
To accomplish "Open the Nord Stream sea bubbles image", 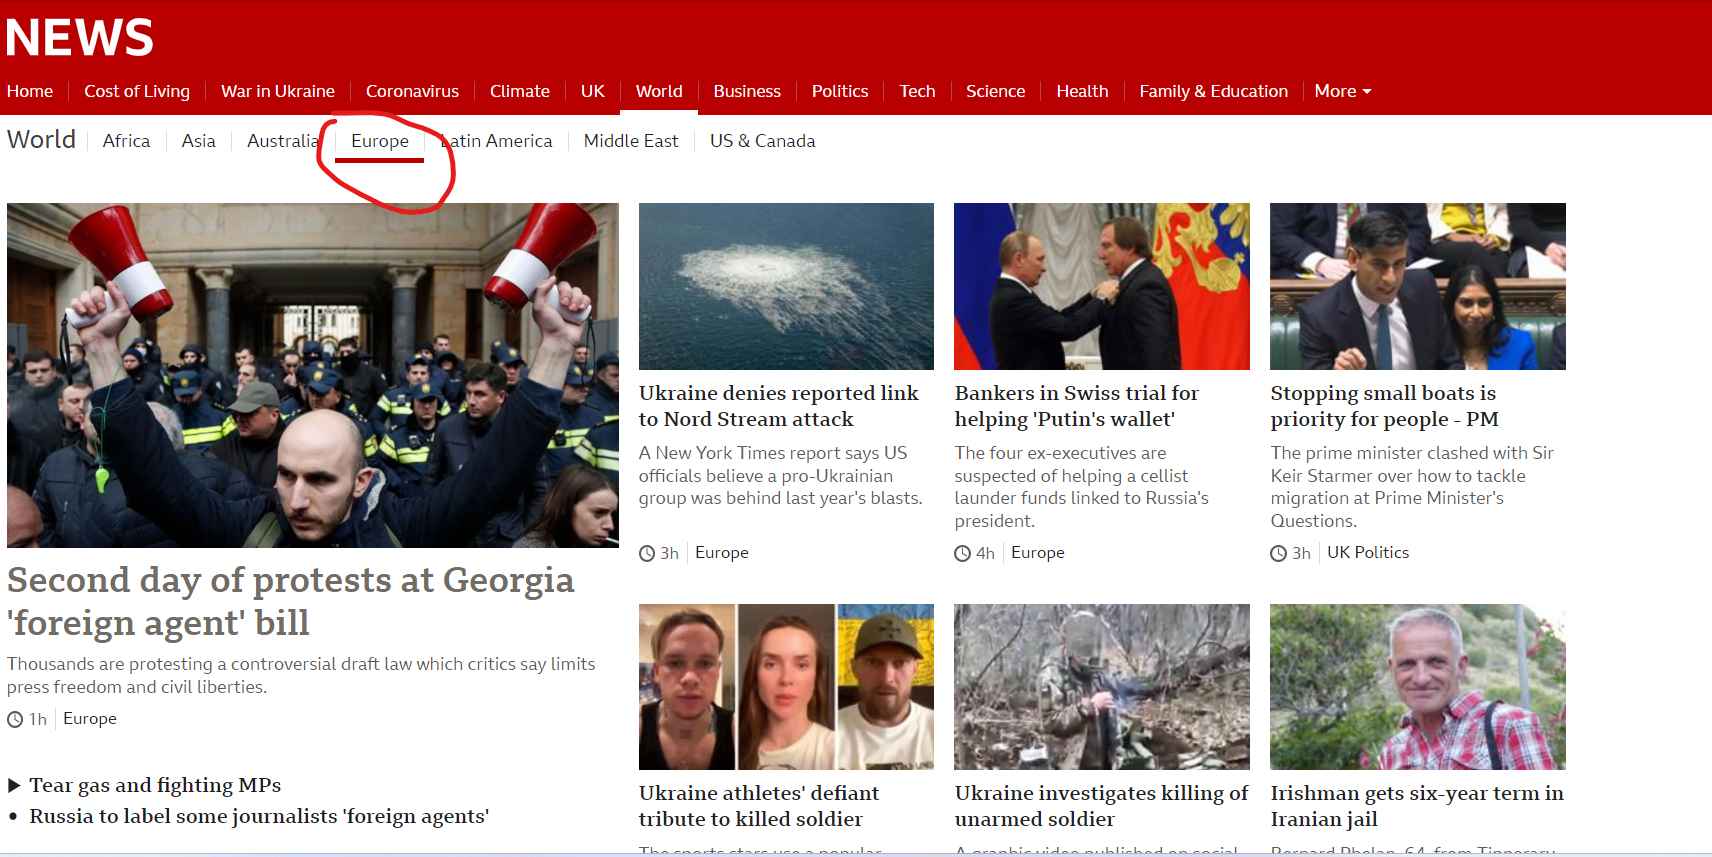I will pyautogui.click(x=786, y=286).
